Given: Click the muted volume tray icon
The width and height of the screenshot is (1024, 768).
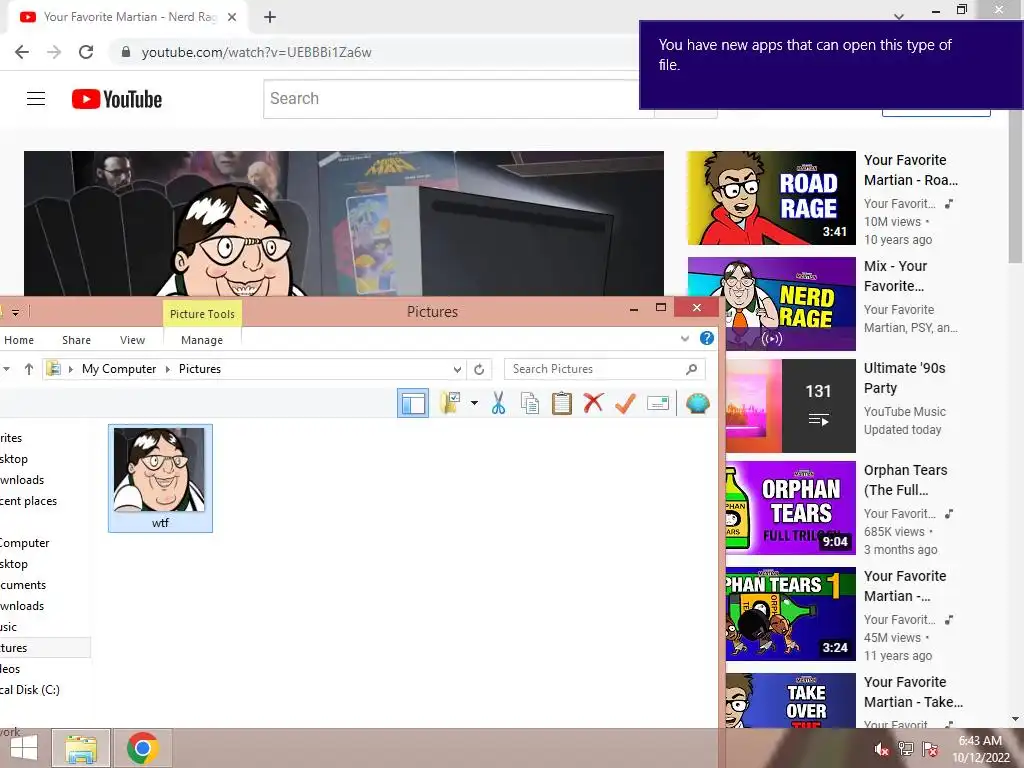Looking at the screenshot, I should 881,749.
